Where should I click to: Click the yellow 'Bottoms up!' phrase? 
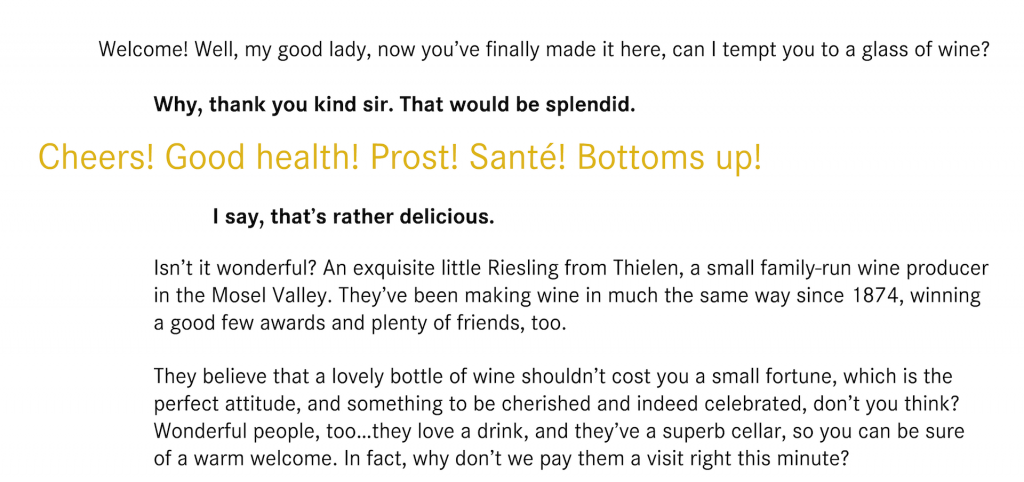669,159
